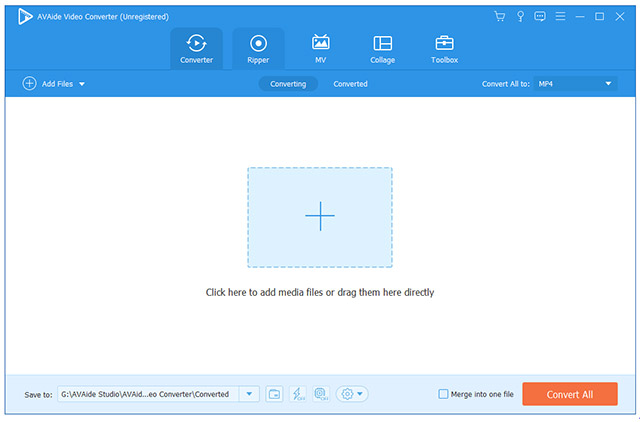Screen dimensions: 640x422
Task: Expand the Save to path dropdown
Action: point(250,394)
